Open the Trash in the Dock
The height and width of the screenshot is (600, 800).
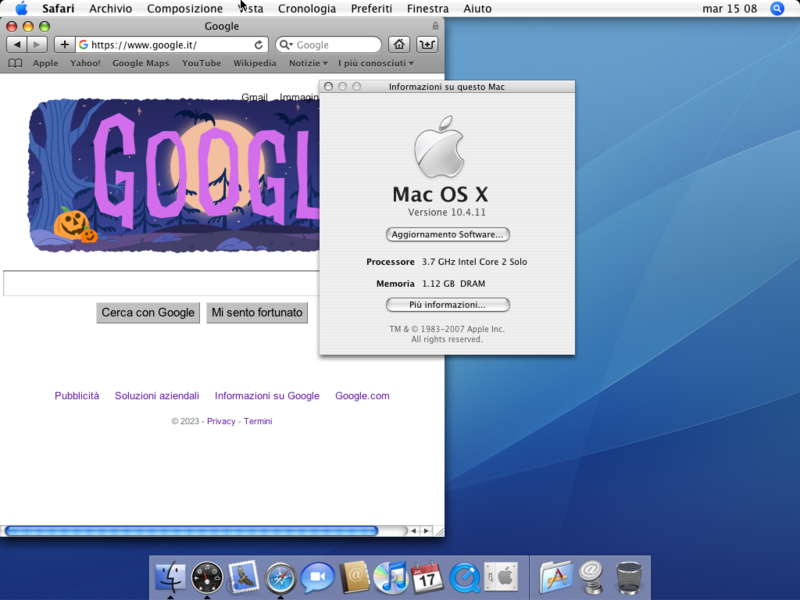coord(629,577)
